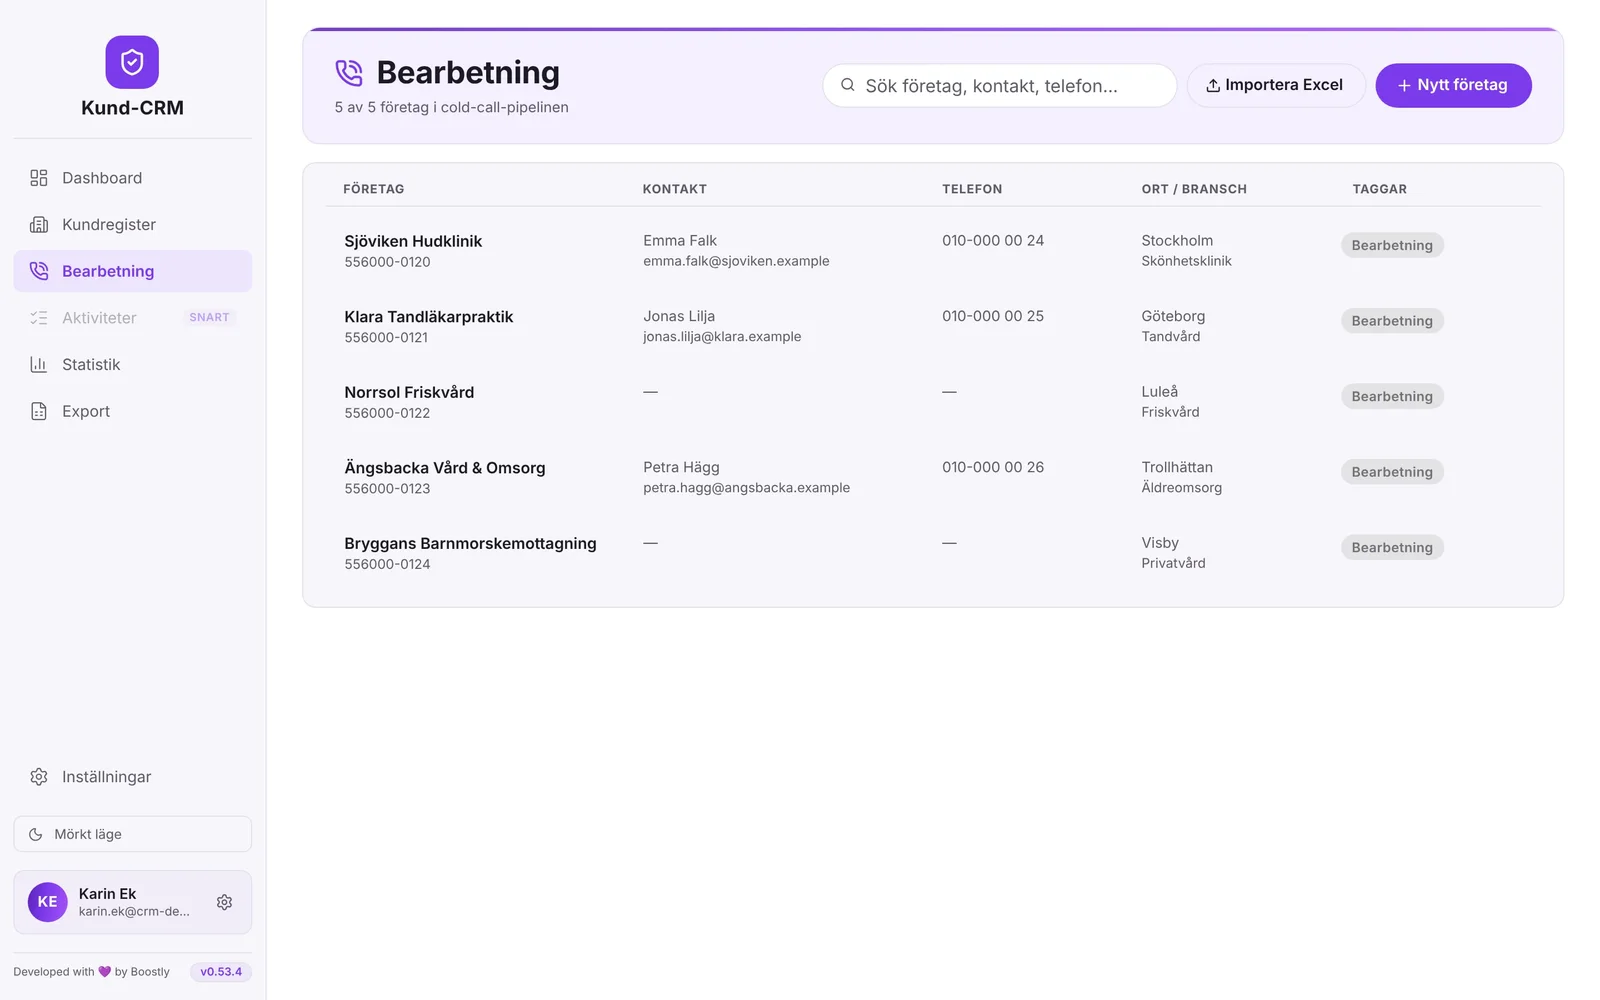Click the Importera Excel button
This screenshot has width=1600, height=1000.
1276,85
